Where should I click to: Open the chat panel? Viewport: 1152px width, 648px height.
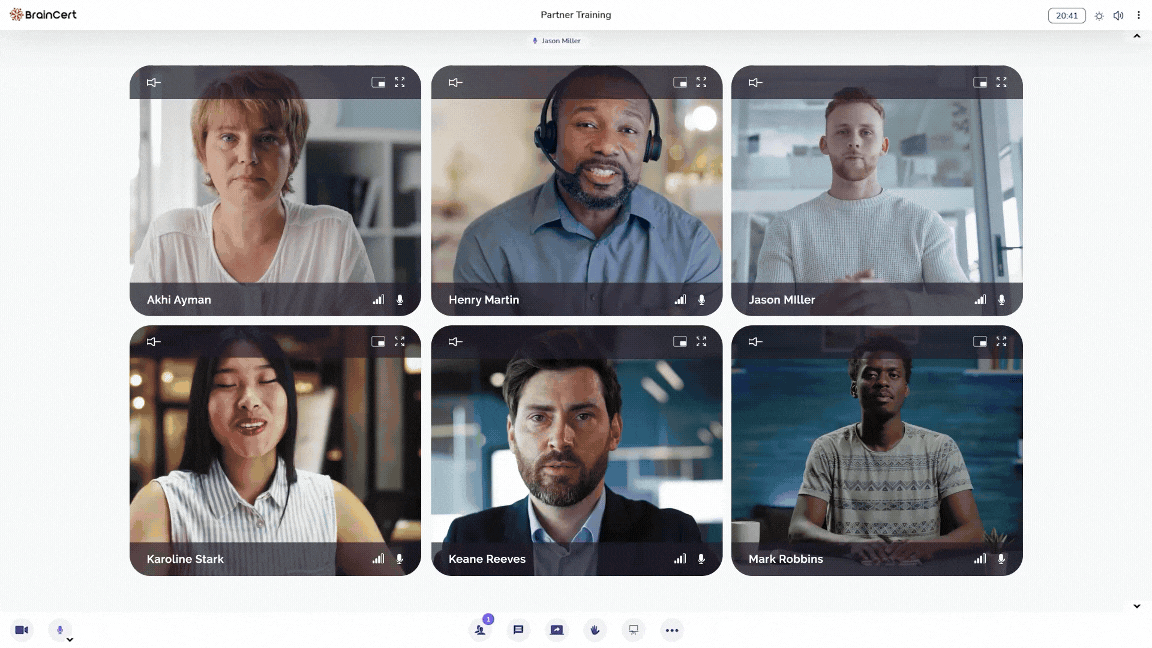point(518,630)
